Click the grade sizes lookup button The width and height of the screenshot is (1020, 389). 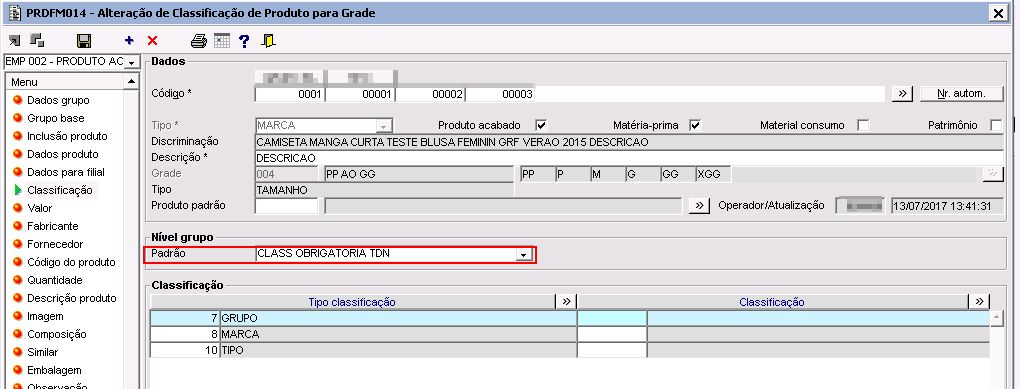[x=993, y=173]
